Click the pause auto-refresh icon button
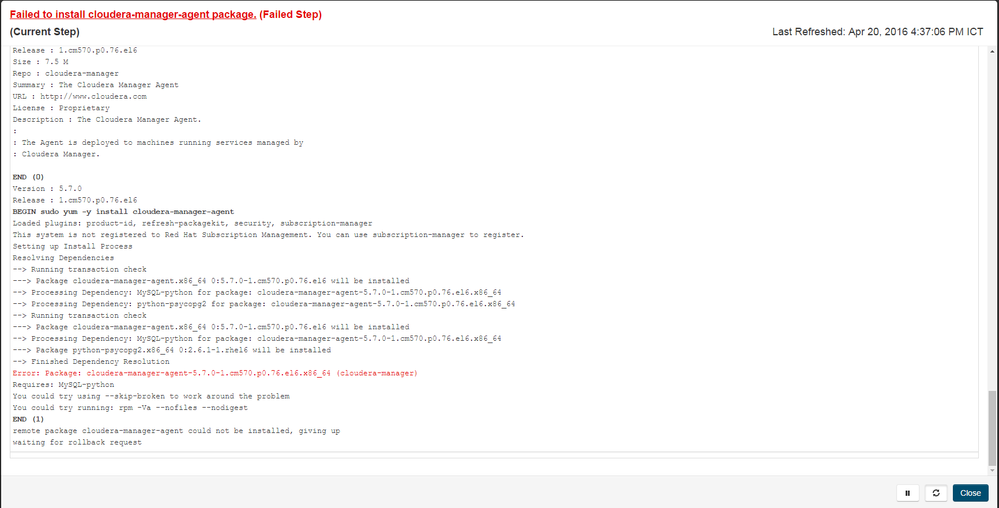 click(x=907, y=493)
